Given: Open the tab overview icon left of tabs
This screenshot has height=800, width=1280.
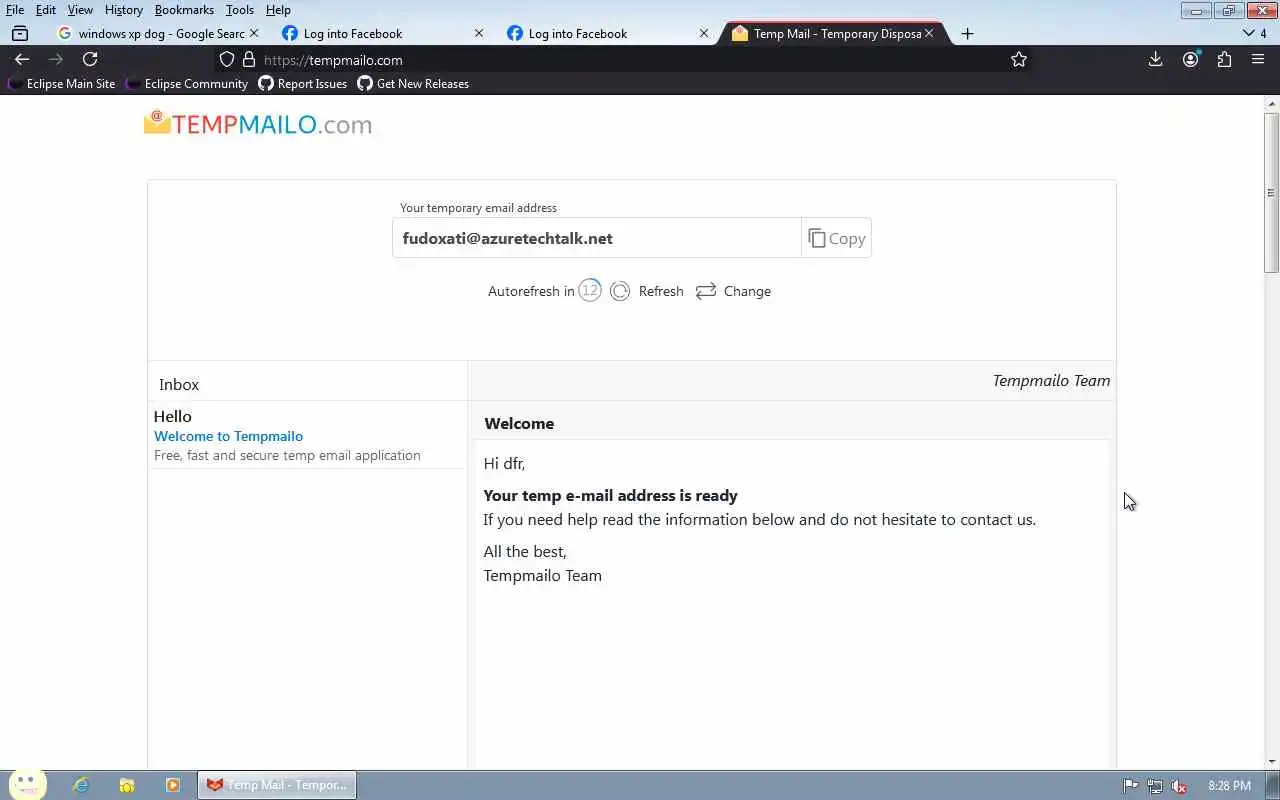Looking at the screenshot, I should coord(20,33).
